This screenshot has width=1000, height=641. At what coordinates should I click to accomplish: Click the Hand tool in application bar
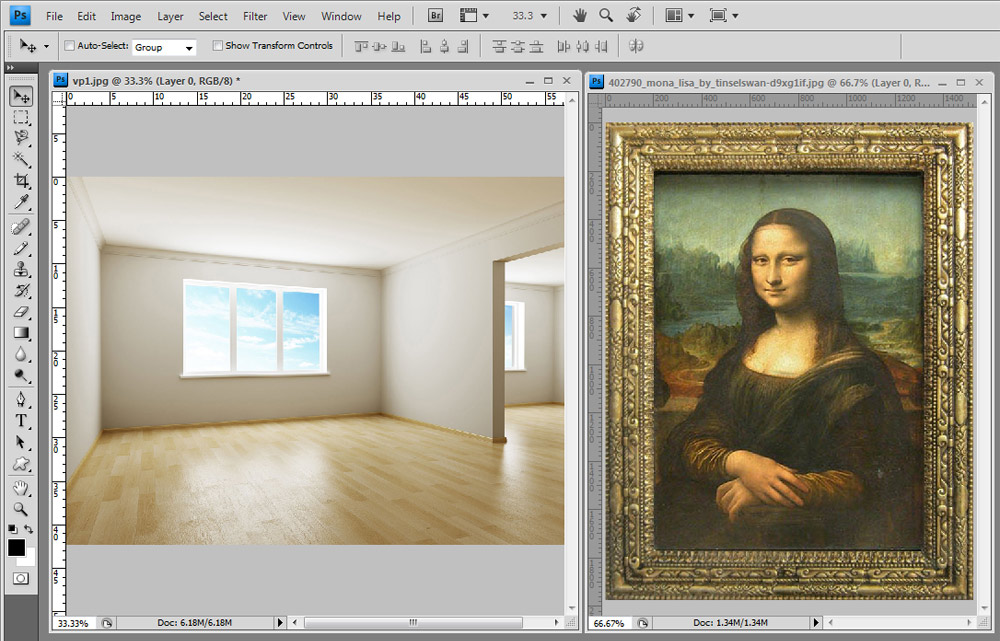(579, 15)
